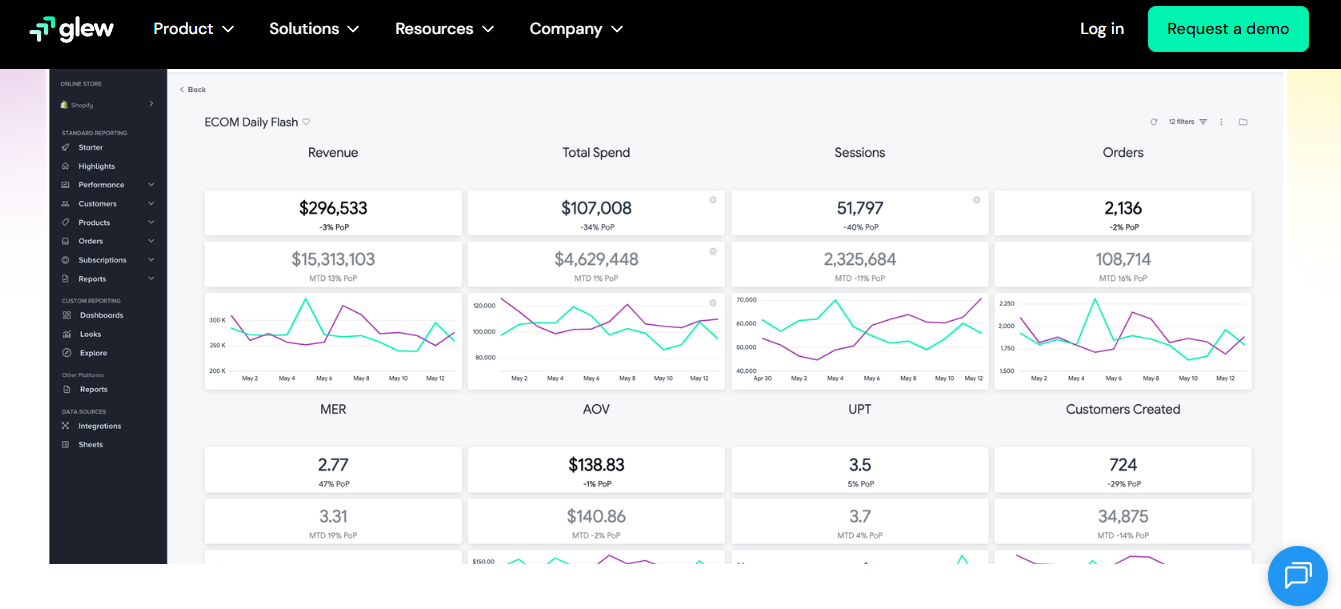Click the Total Spend column heading
Image resolution: width=1341 pixels, height=609 pixels.
coord(596,153)
